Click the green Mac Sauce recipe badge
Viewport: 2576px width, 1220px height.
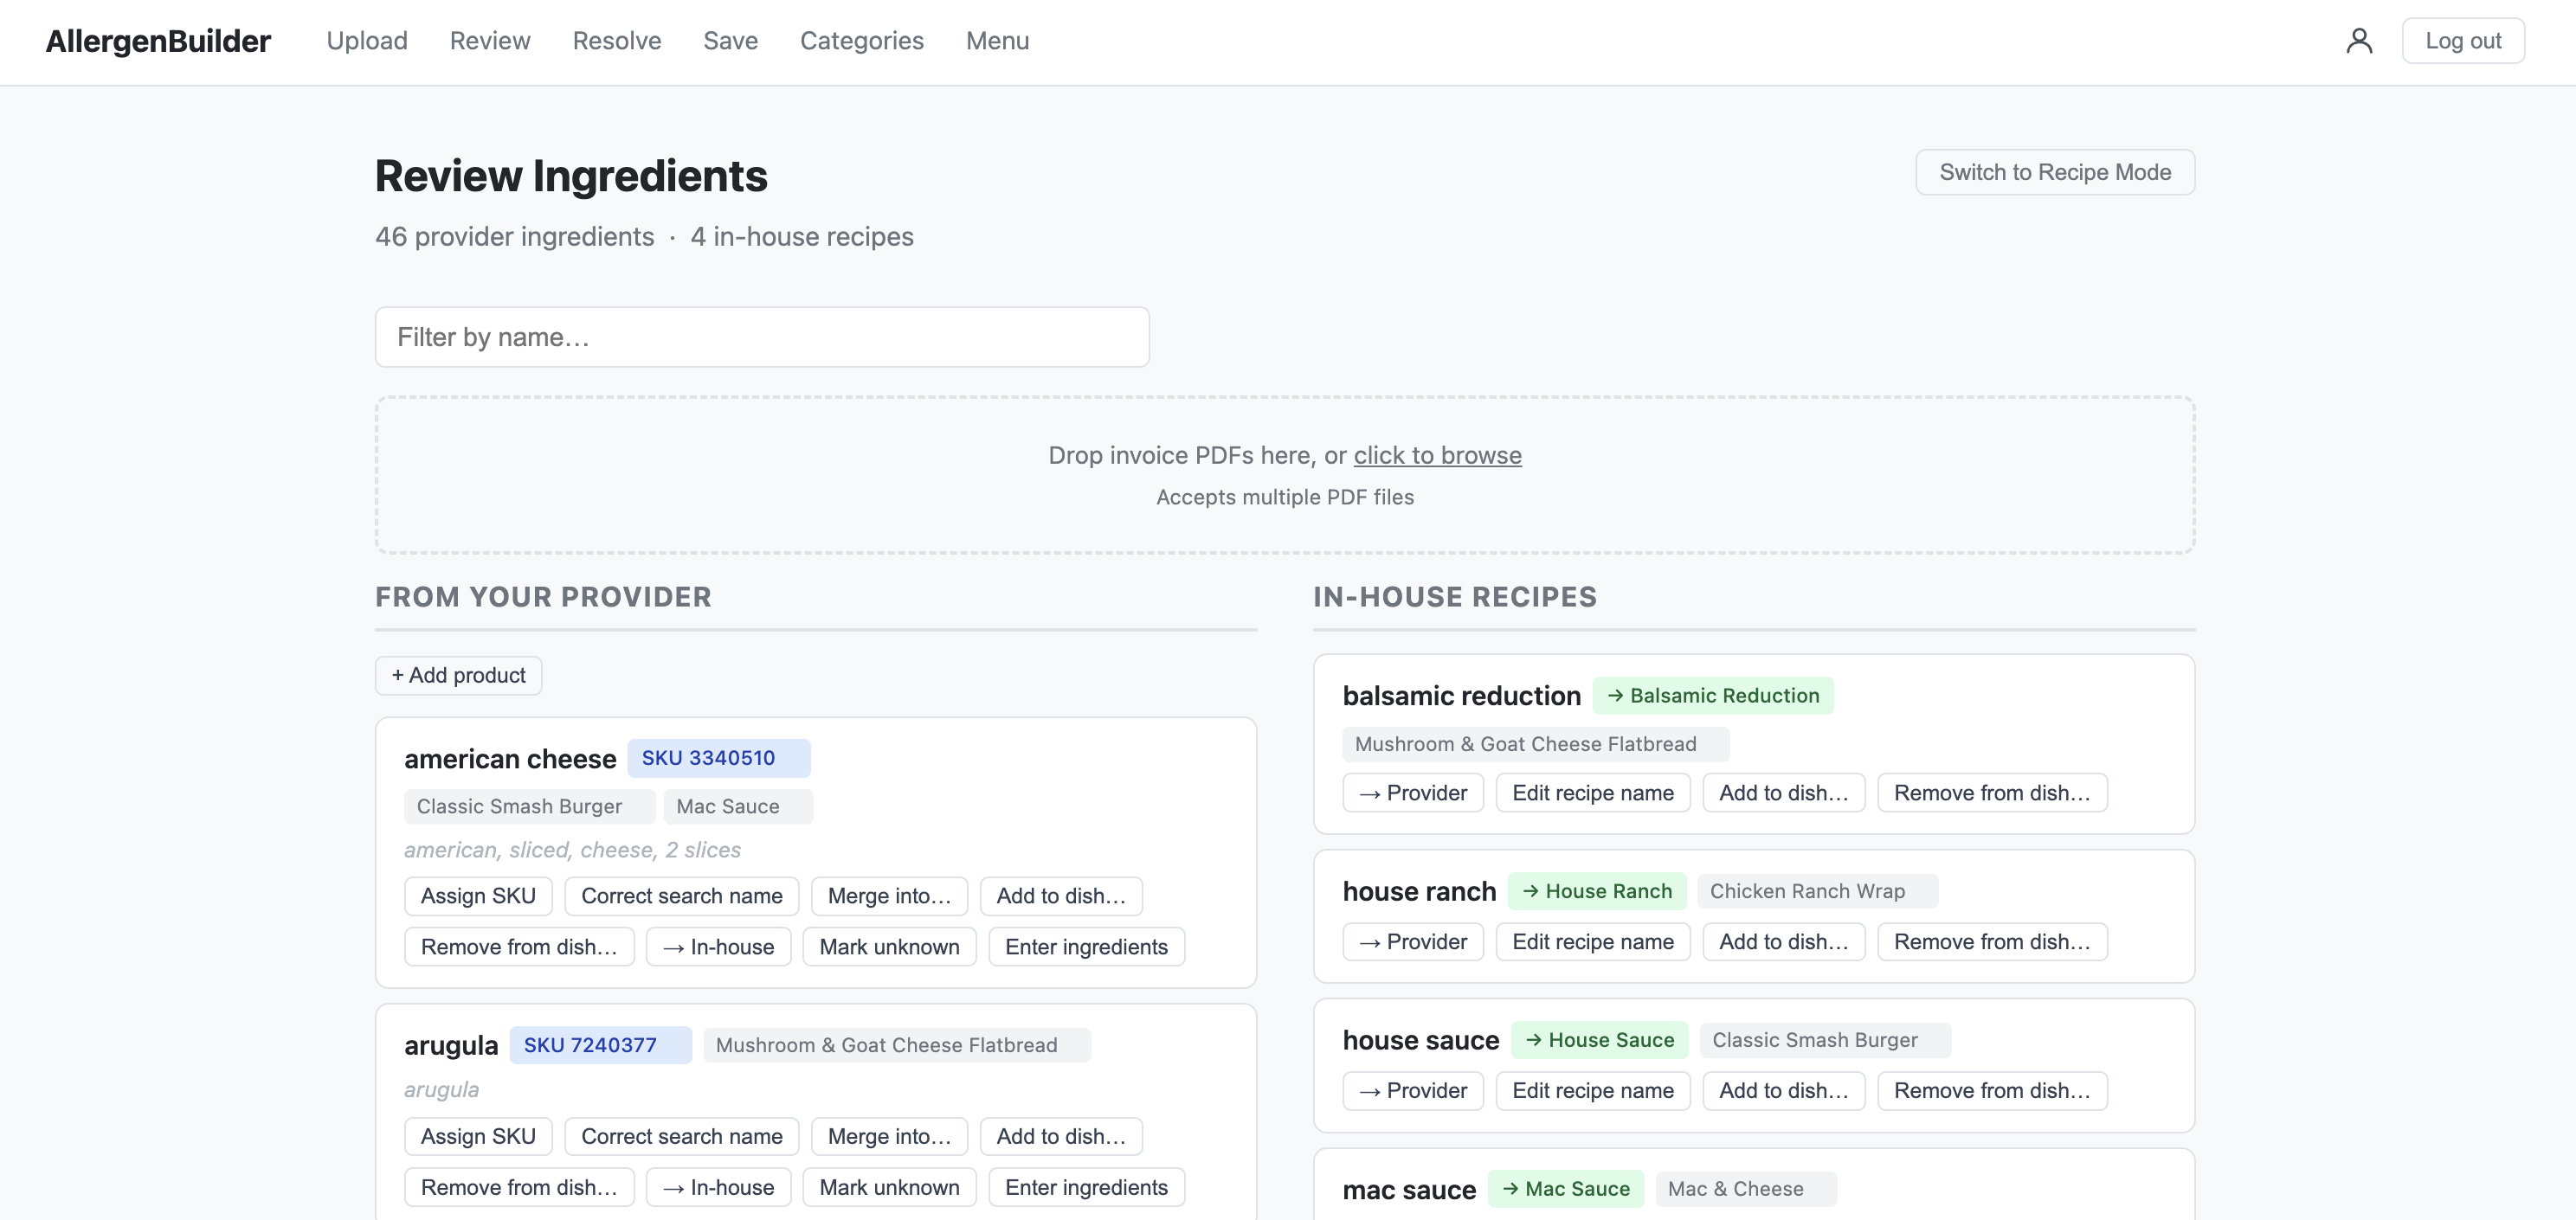point(1566,1189)
